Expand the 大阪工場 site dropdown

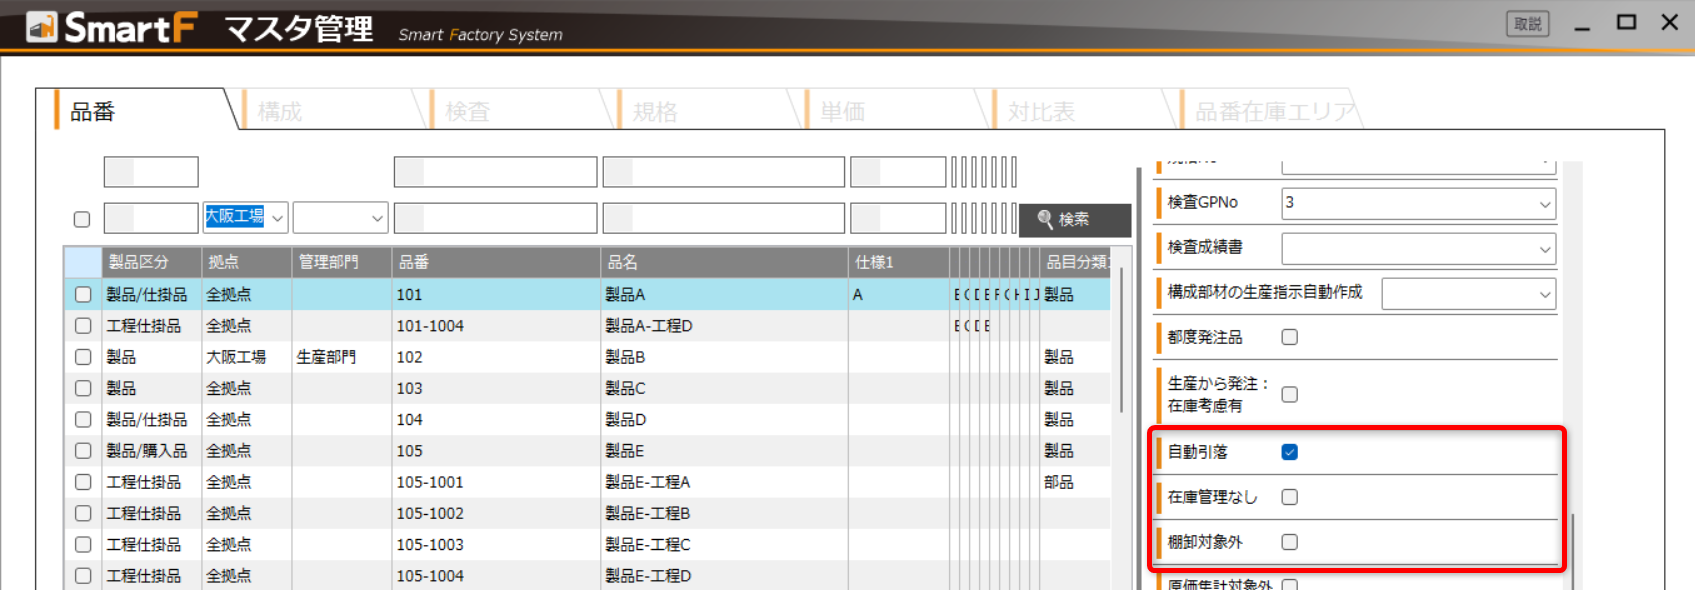pos(277,218)
